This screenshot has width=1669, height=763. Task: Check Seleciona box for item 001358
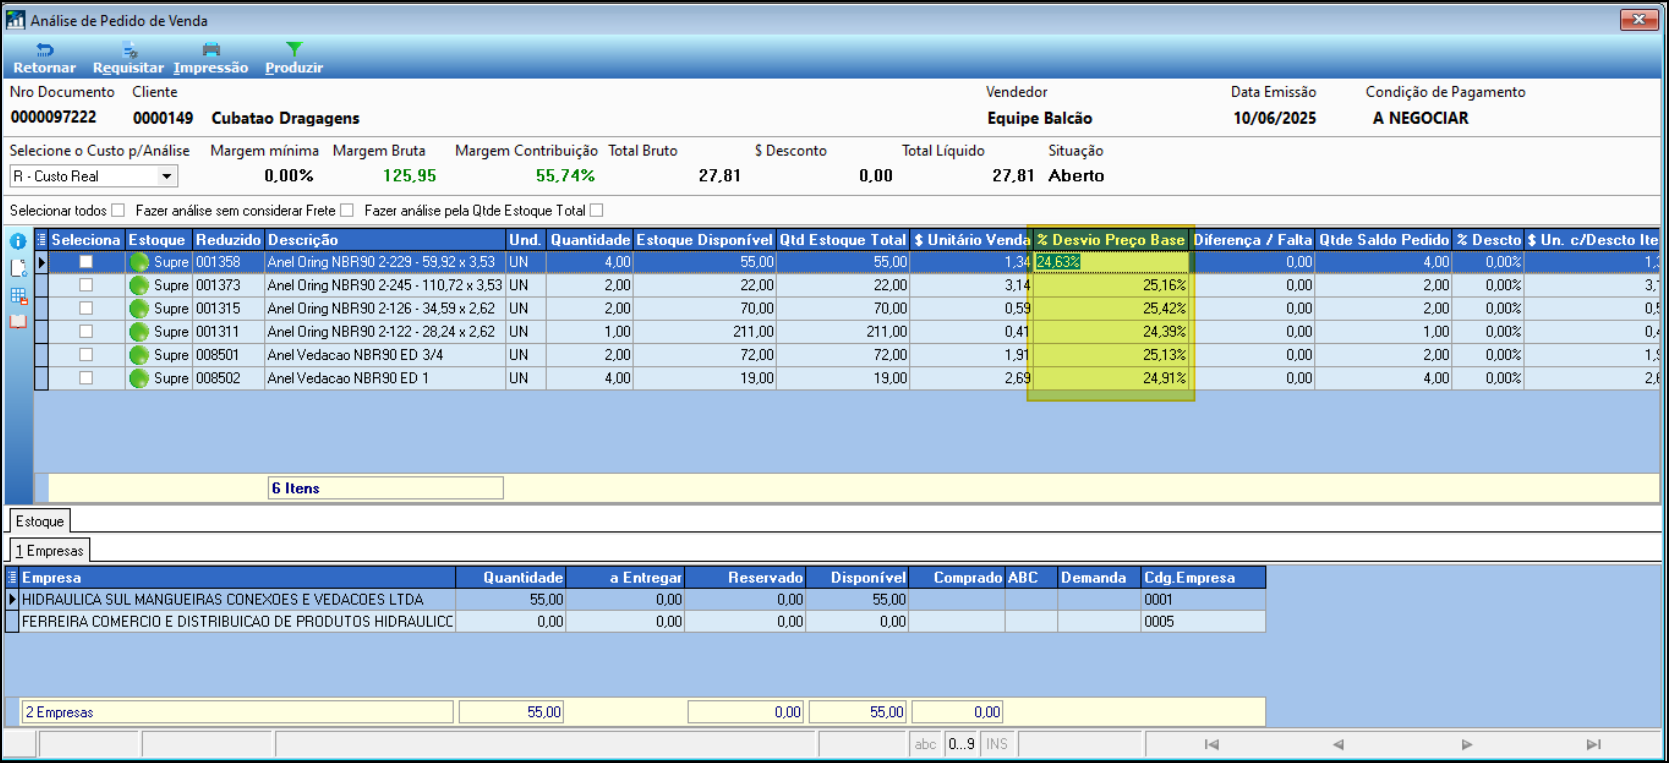(x=86, y=262)
